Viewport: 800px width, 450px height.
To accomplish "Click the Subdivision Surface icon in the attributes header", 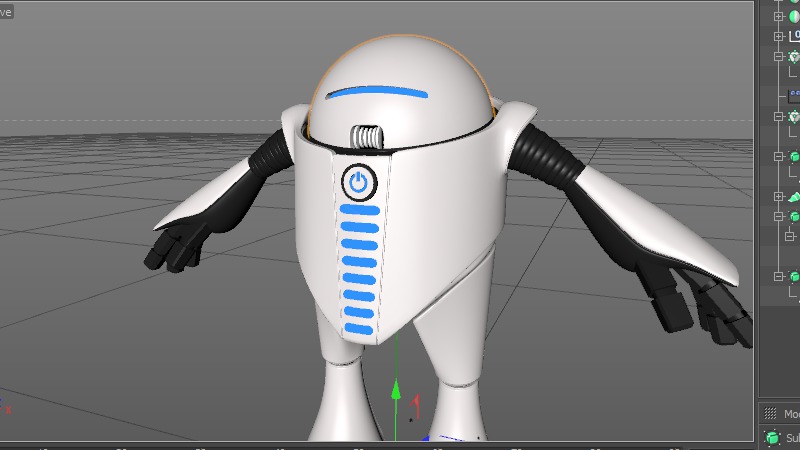I will tap(772, 438).
